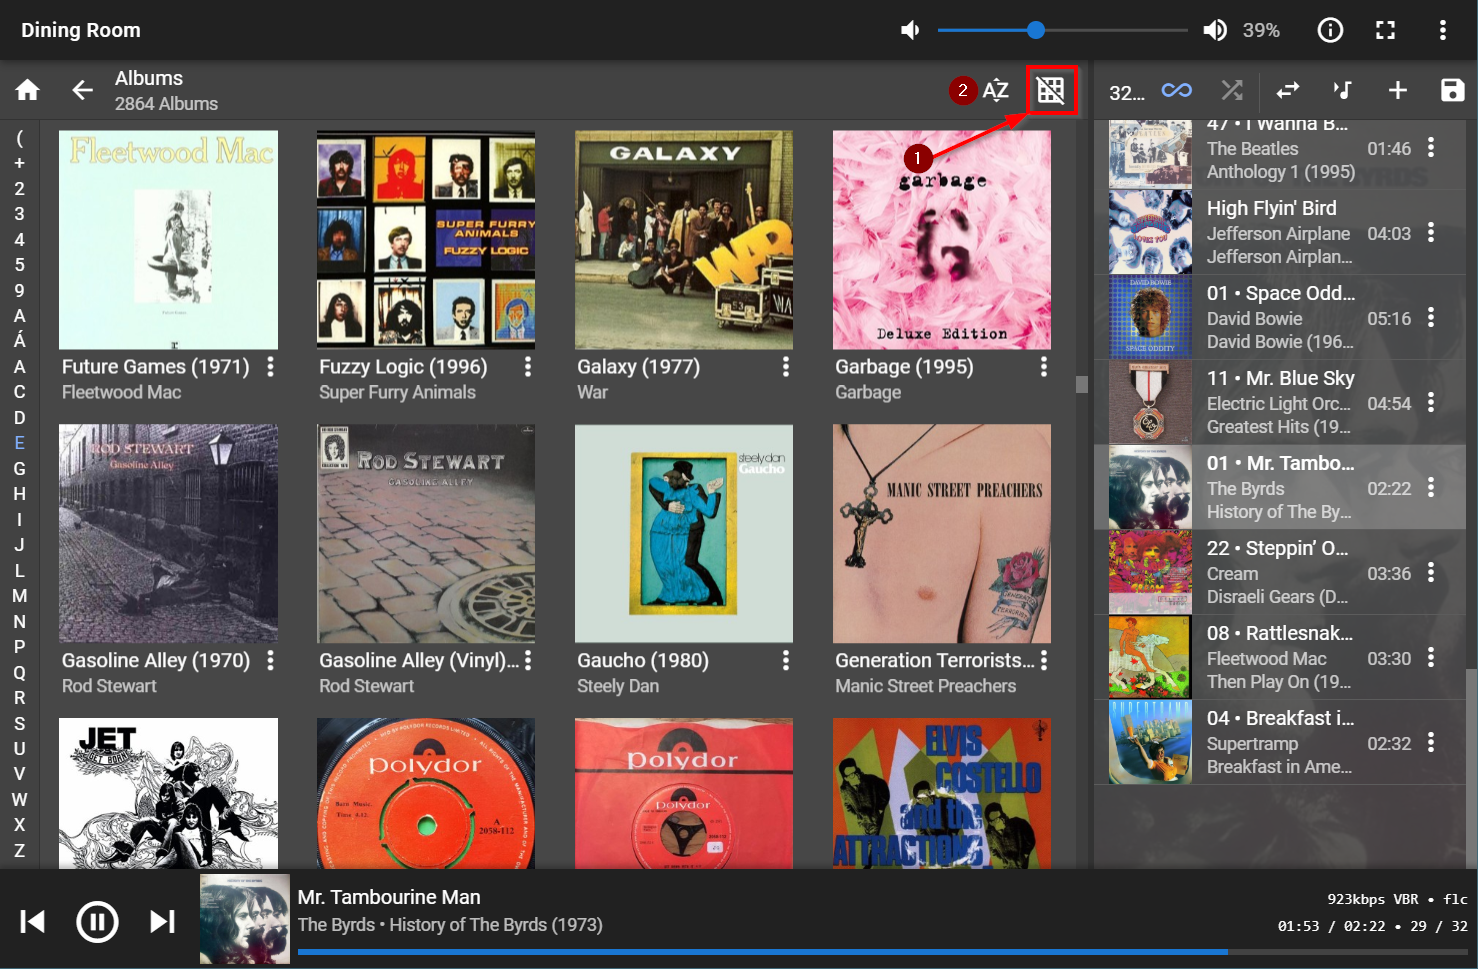Open Gaucho (1980) album title
Viewport: 1478px width, 969px height.
pos(643,661)
